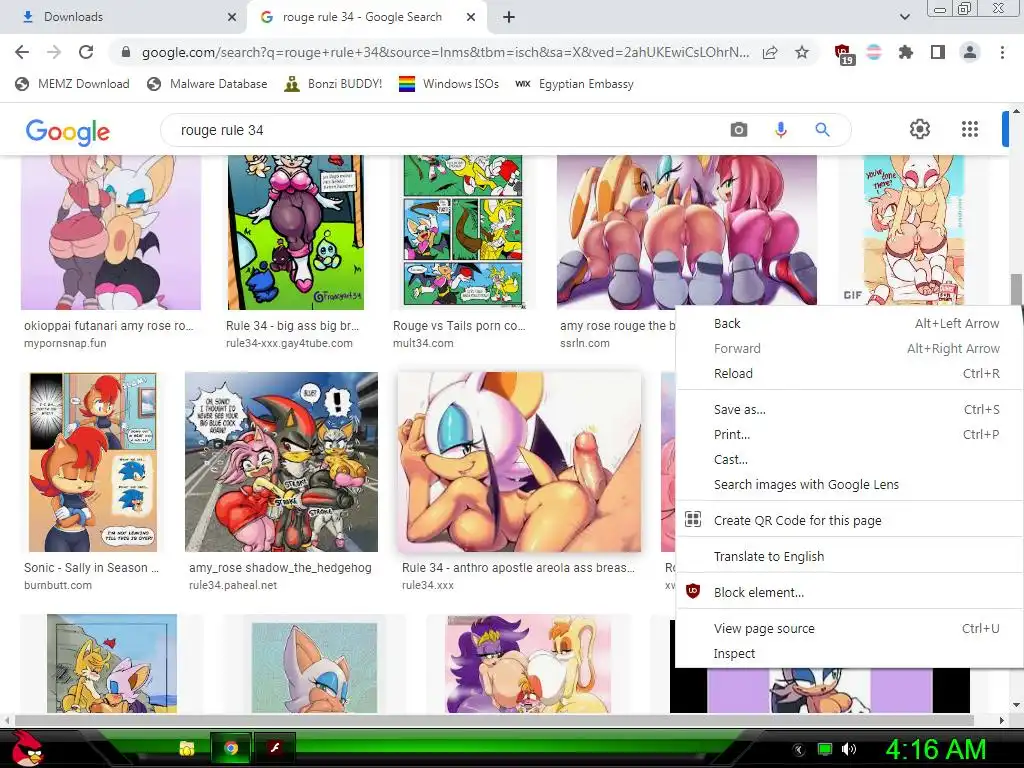
Task: Click the 4:16 AM taskbar clock
Action: pos(935,749)
